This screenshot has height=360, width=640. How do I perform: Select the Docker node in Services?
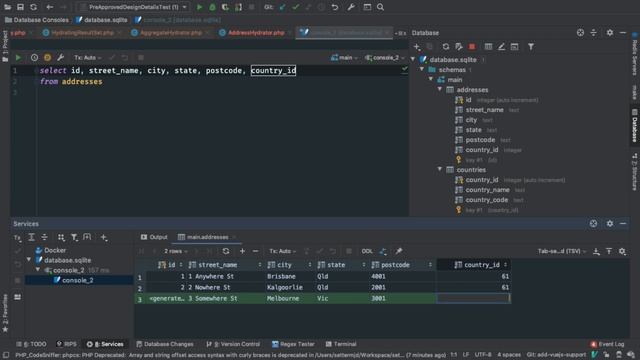click(51, 250)
